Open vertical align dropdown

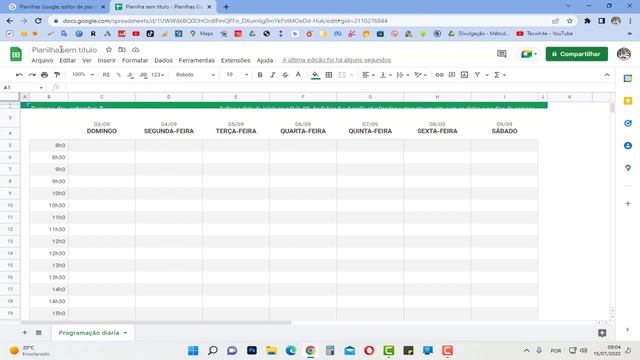pyautogui.click(x=385, y=75)
